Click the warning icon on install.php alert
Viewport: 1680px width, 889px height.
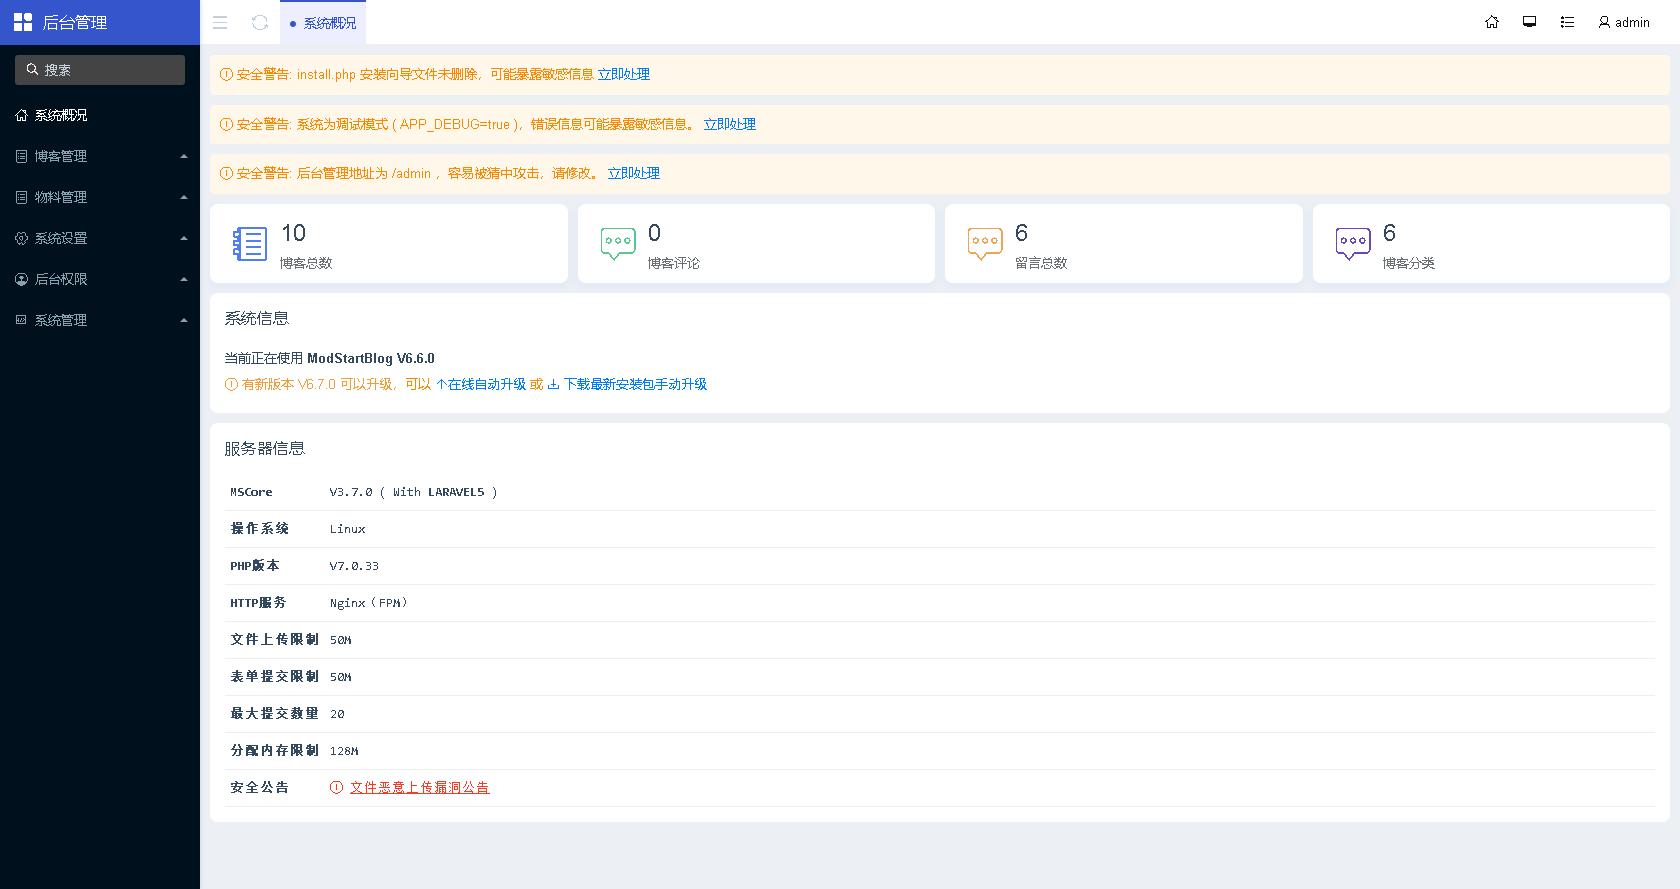pyautogui.click(x=226, y=74)
